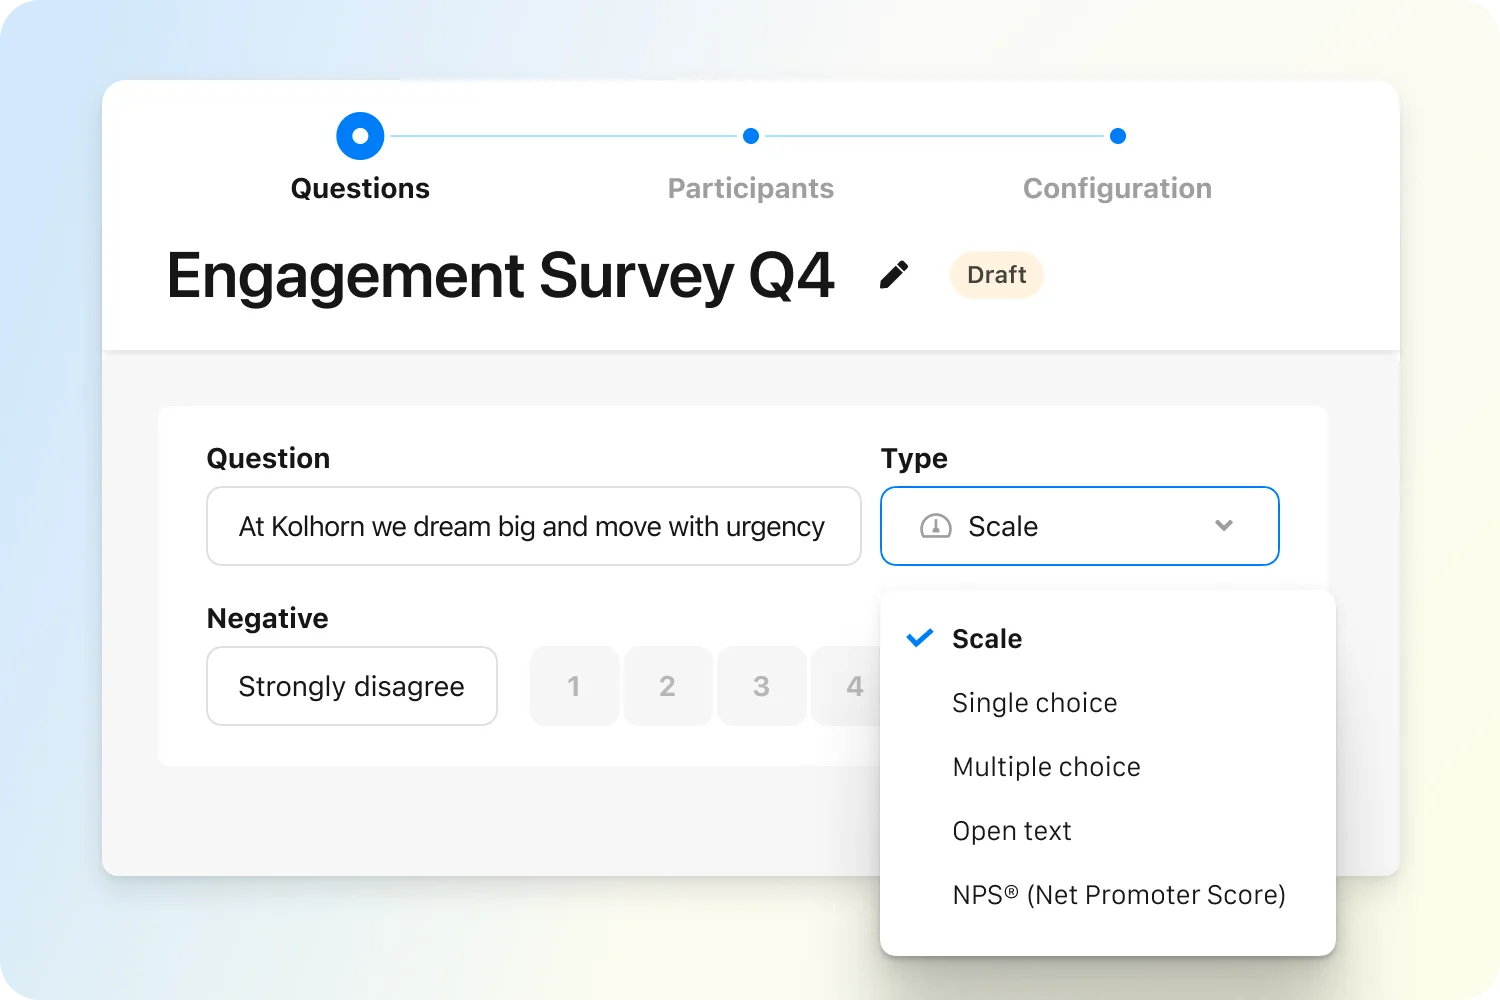
Task: Pick Open text from dropdown options
Action: [x=1011, y=831]
